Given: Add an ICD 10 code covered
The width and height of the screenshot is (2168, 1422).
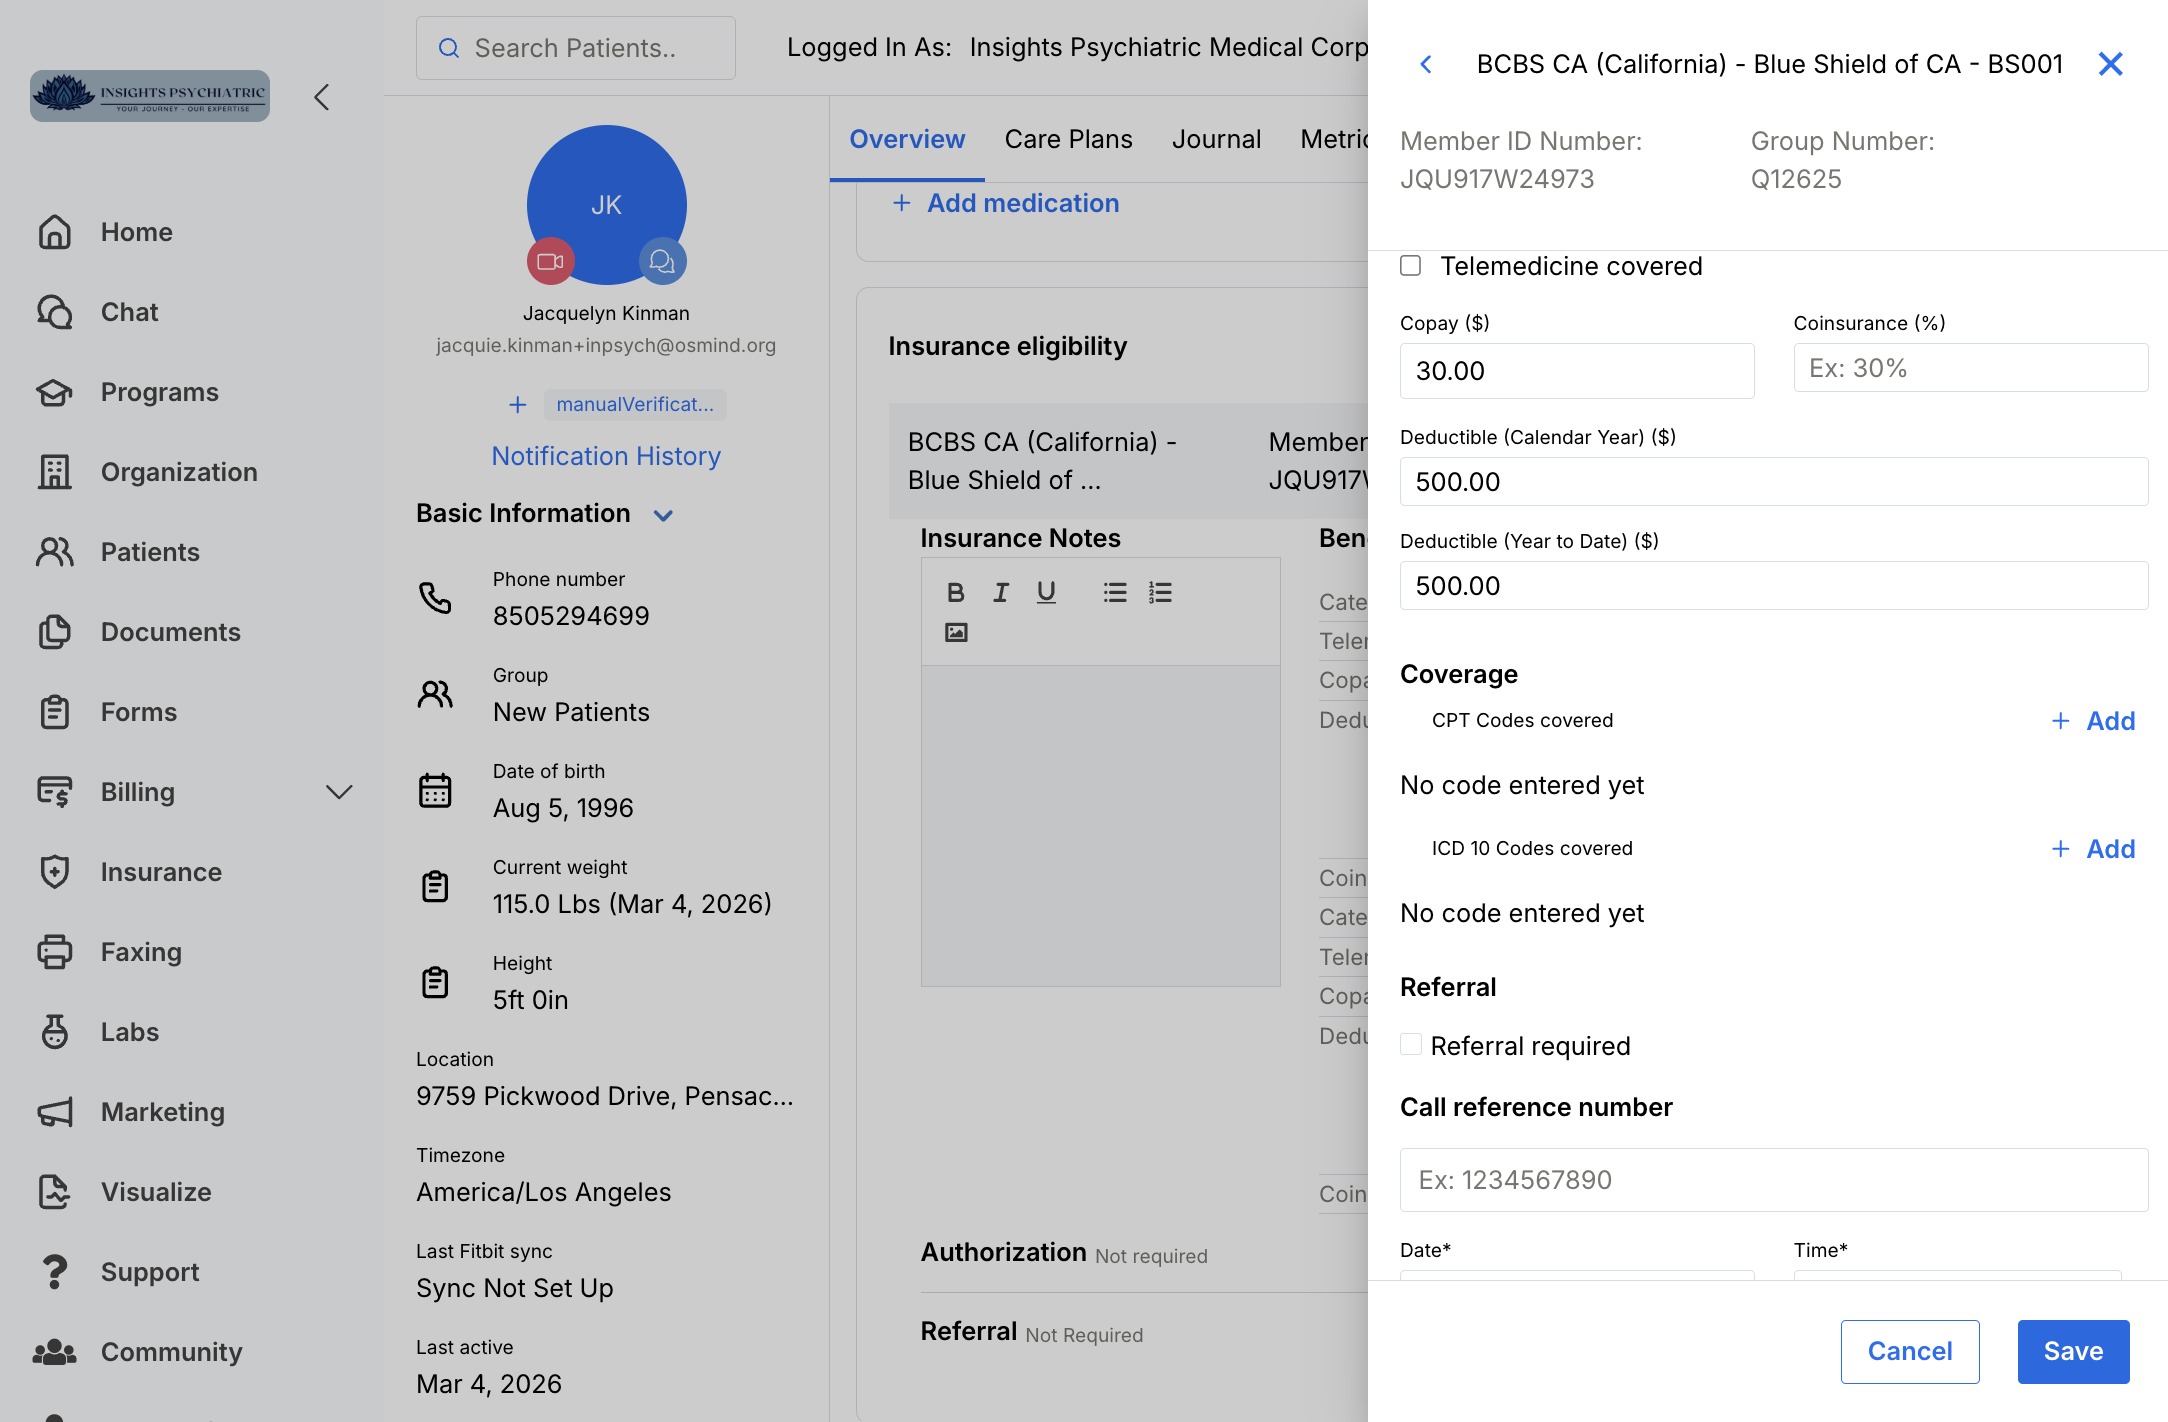Looking at the screenshot, I should tap(2093, 849).
